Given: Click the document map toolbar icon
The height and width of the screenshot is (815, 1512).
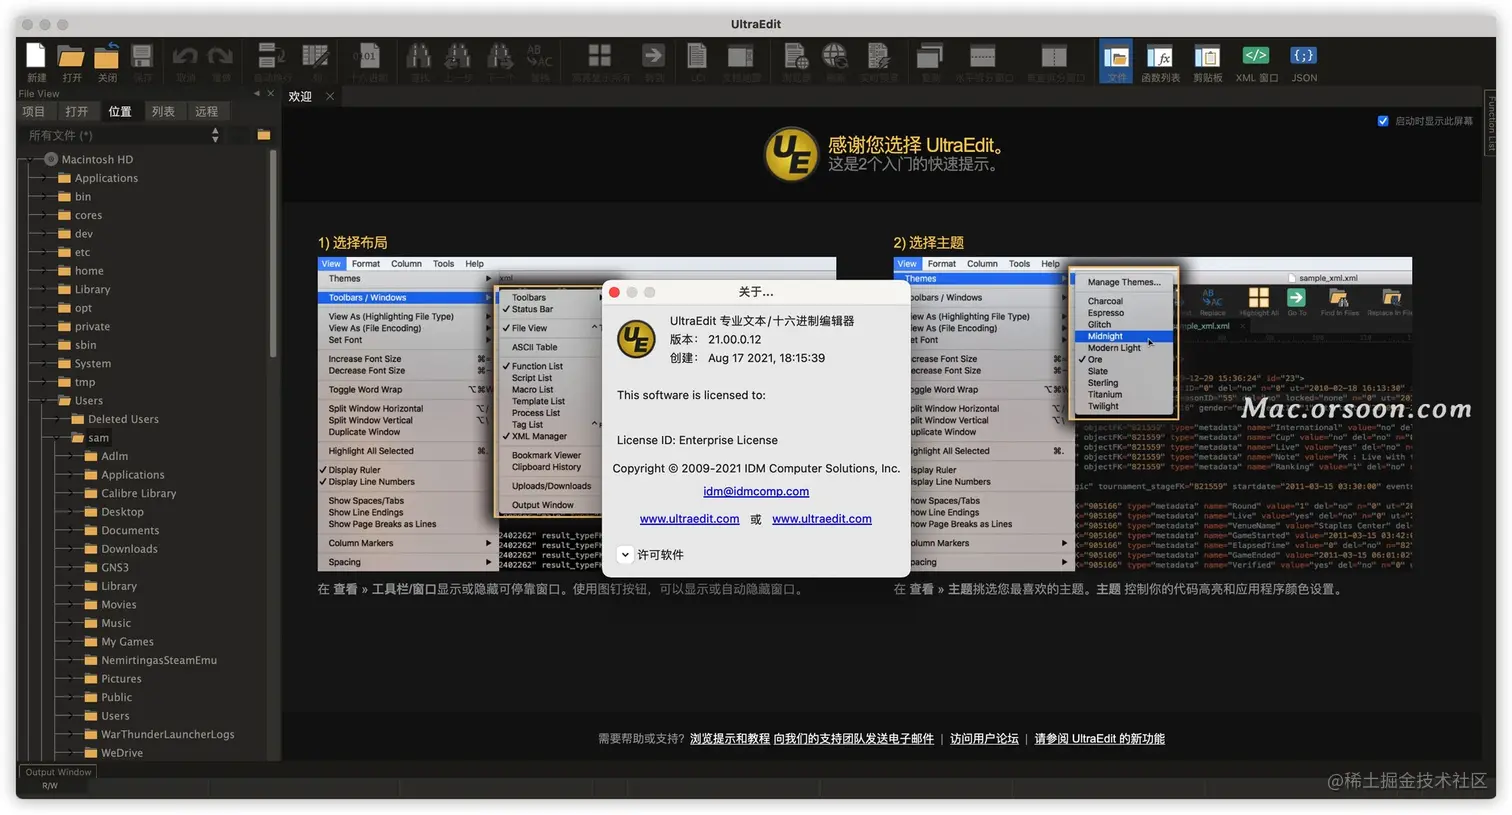Looking at the screenshot, I should click(741, 56).
